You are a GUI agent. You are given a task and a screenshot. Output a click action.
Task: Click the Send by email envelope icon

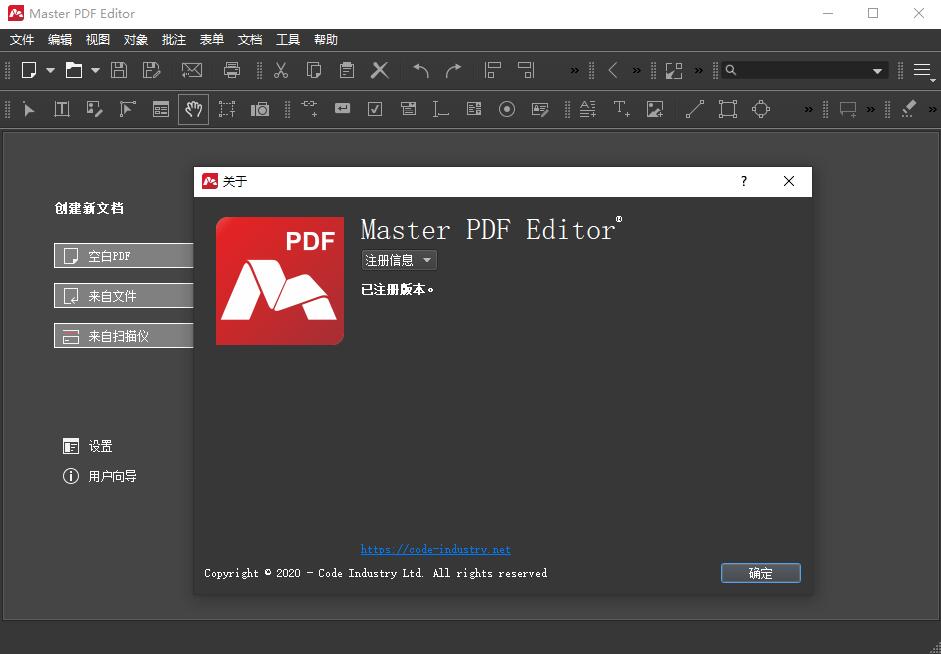coord(191,70)
